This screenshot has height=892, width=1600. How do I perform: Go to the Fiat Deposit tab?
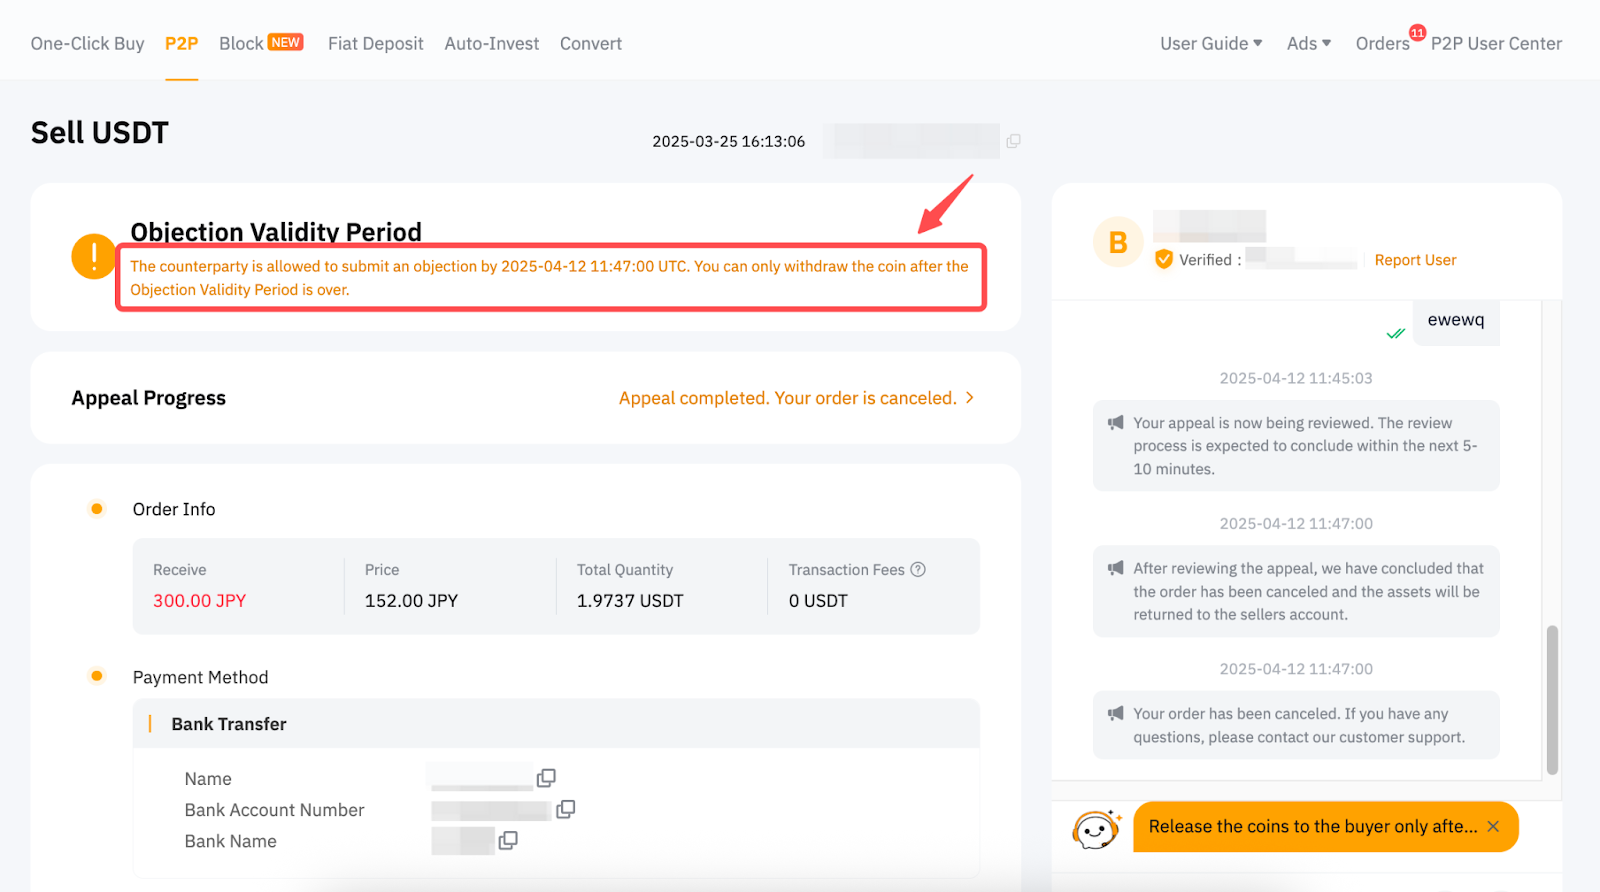click(375, 43)
